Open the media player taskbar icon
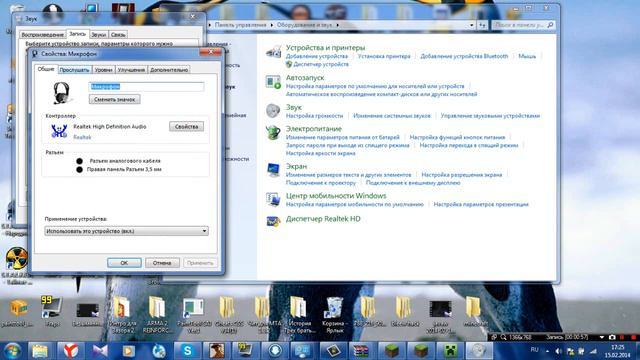This screenshot has height=360, width=640. click(x=129, y=351)
